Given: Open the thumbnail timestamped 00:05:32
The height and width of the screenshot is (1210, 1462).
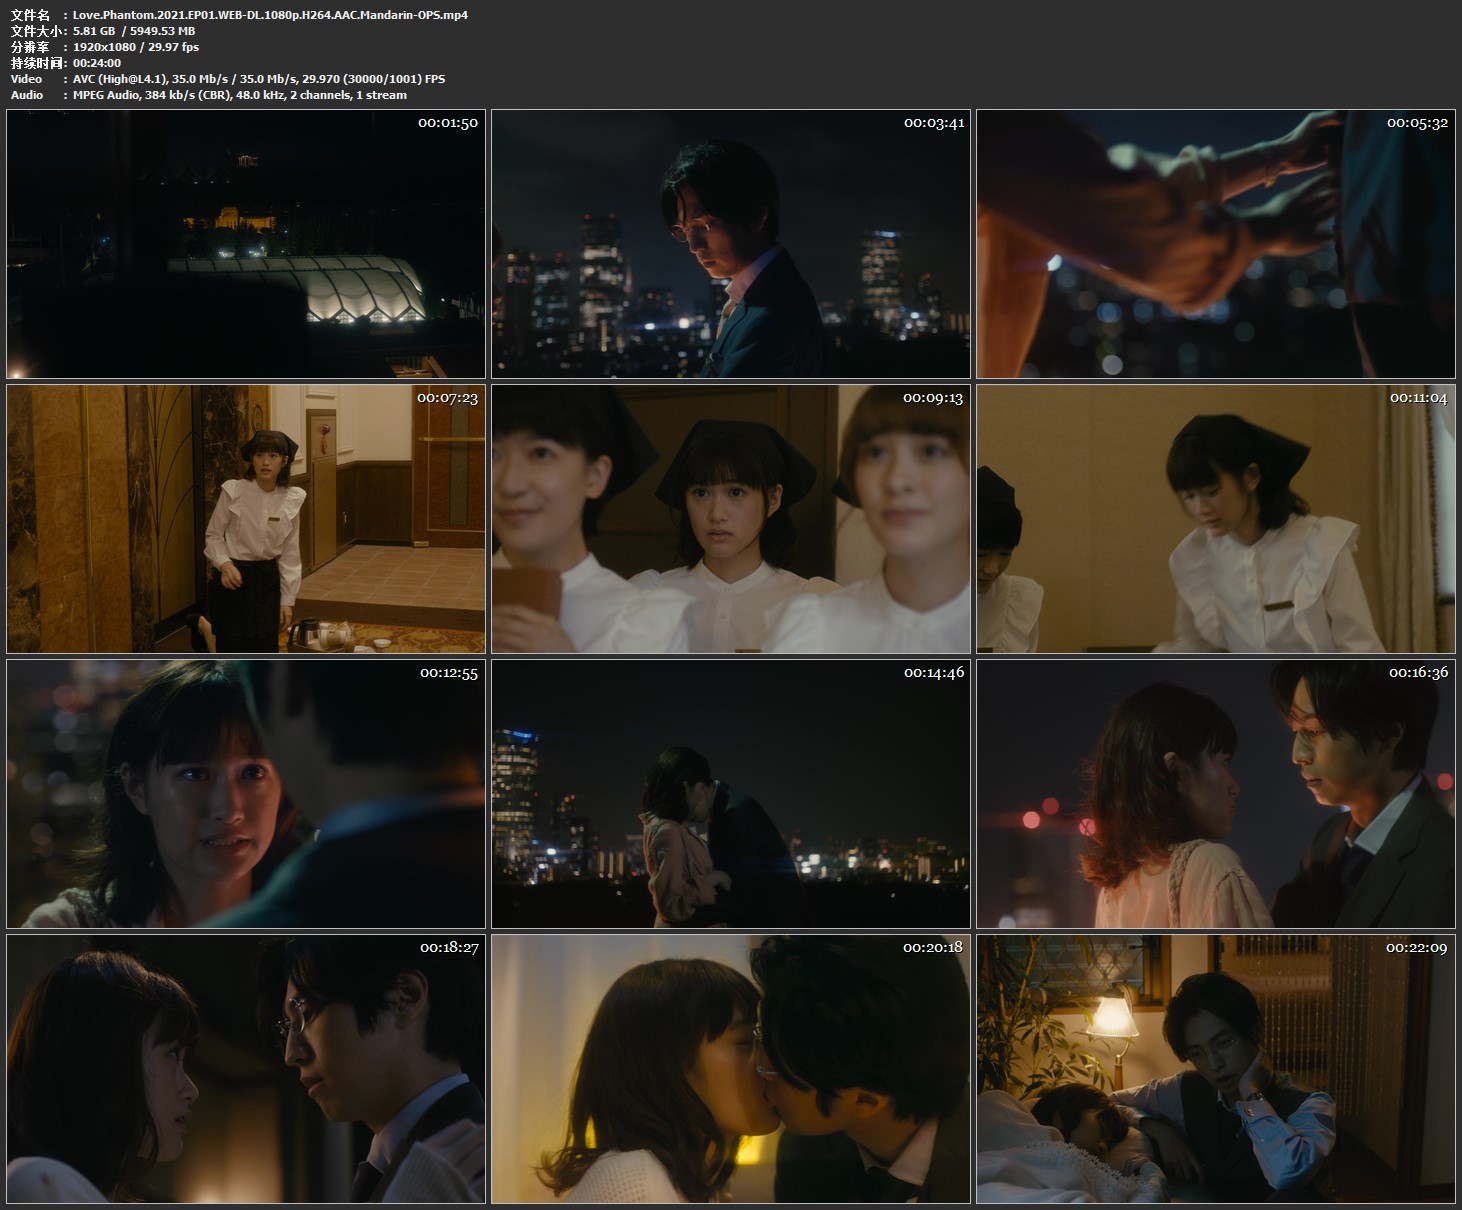Looking at the screenshot, I should point(1216,244).
